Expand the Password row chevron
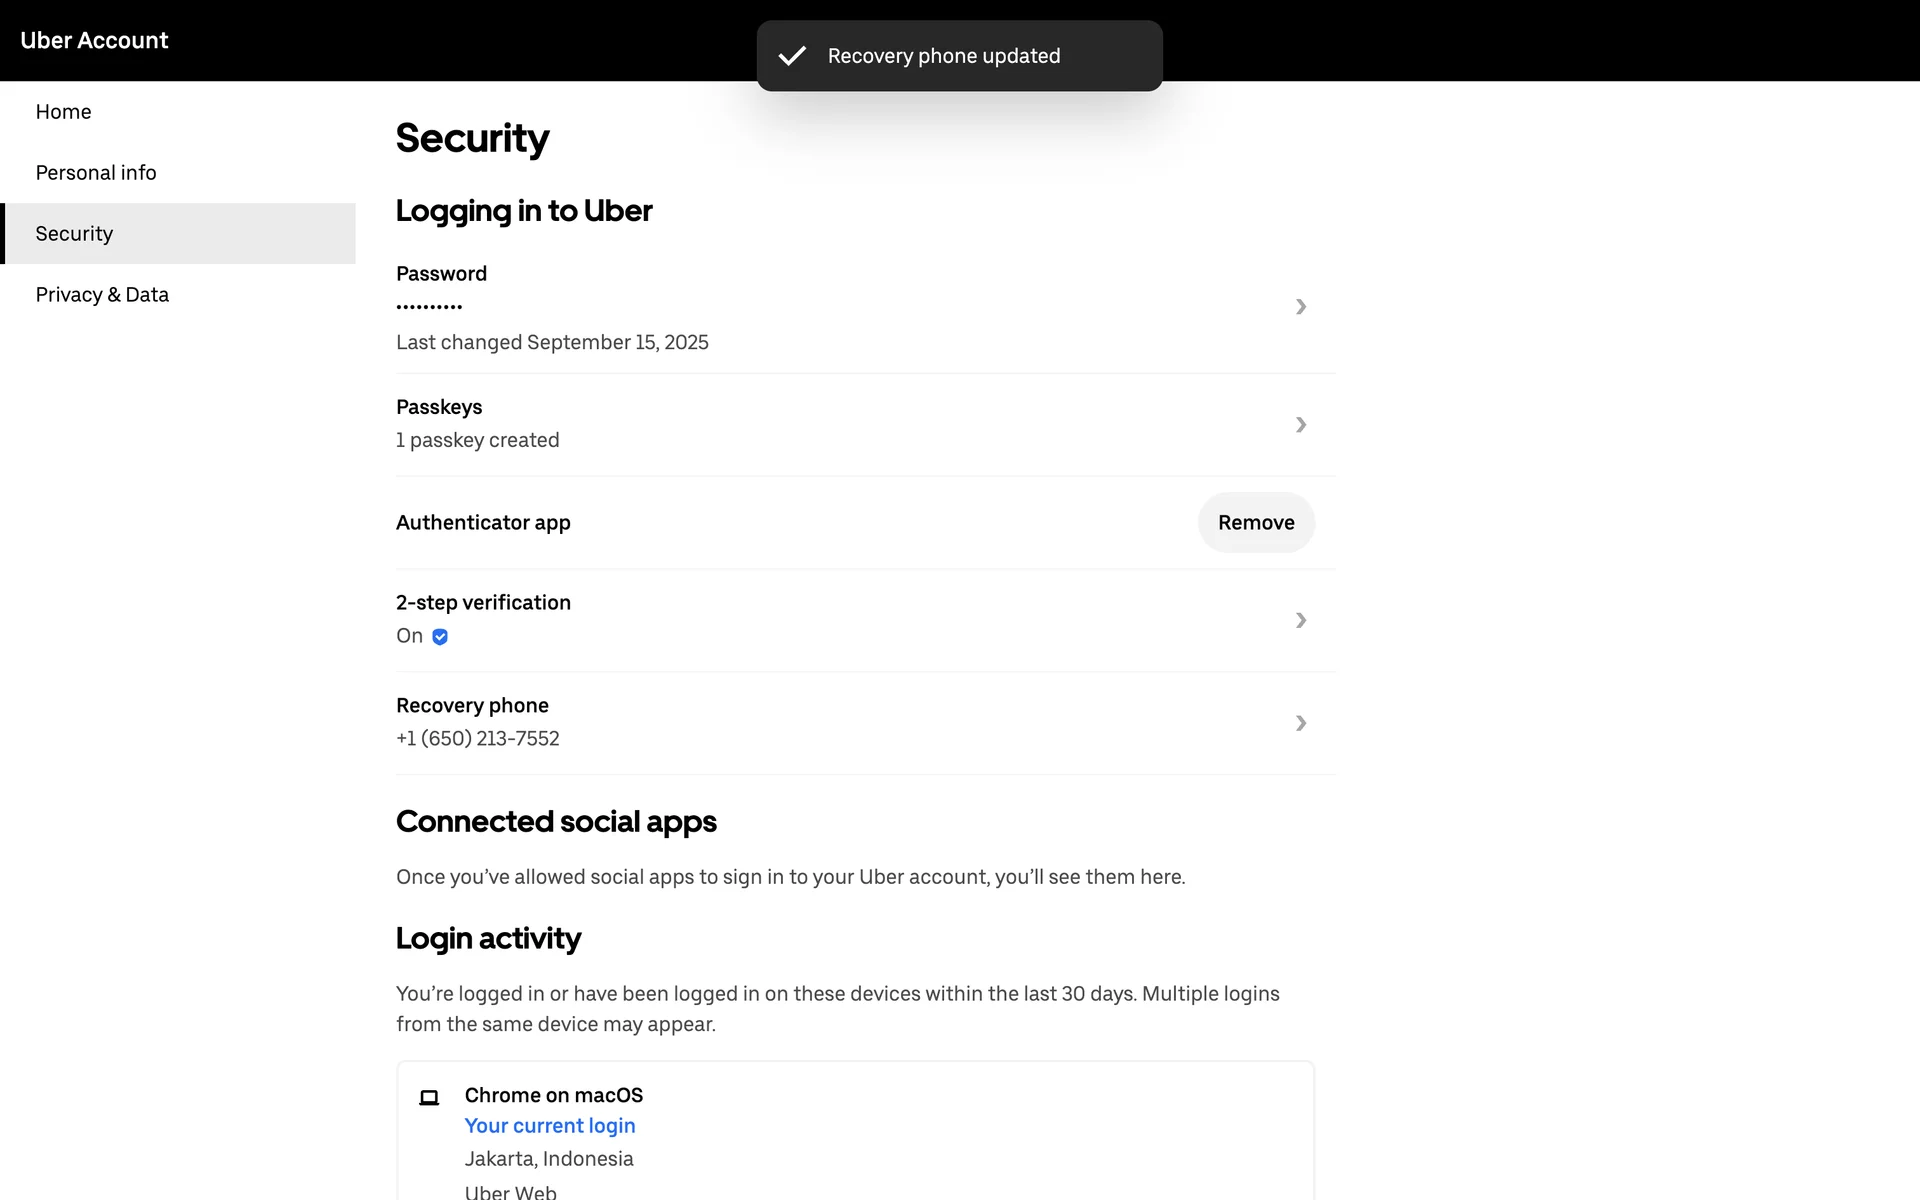Image resolution: width=1920 pixels, height=1200 pixels. pyautogui.click(x=1300, y=307)
